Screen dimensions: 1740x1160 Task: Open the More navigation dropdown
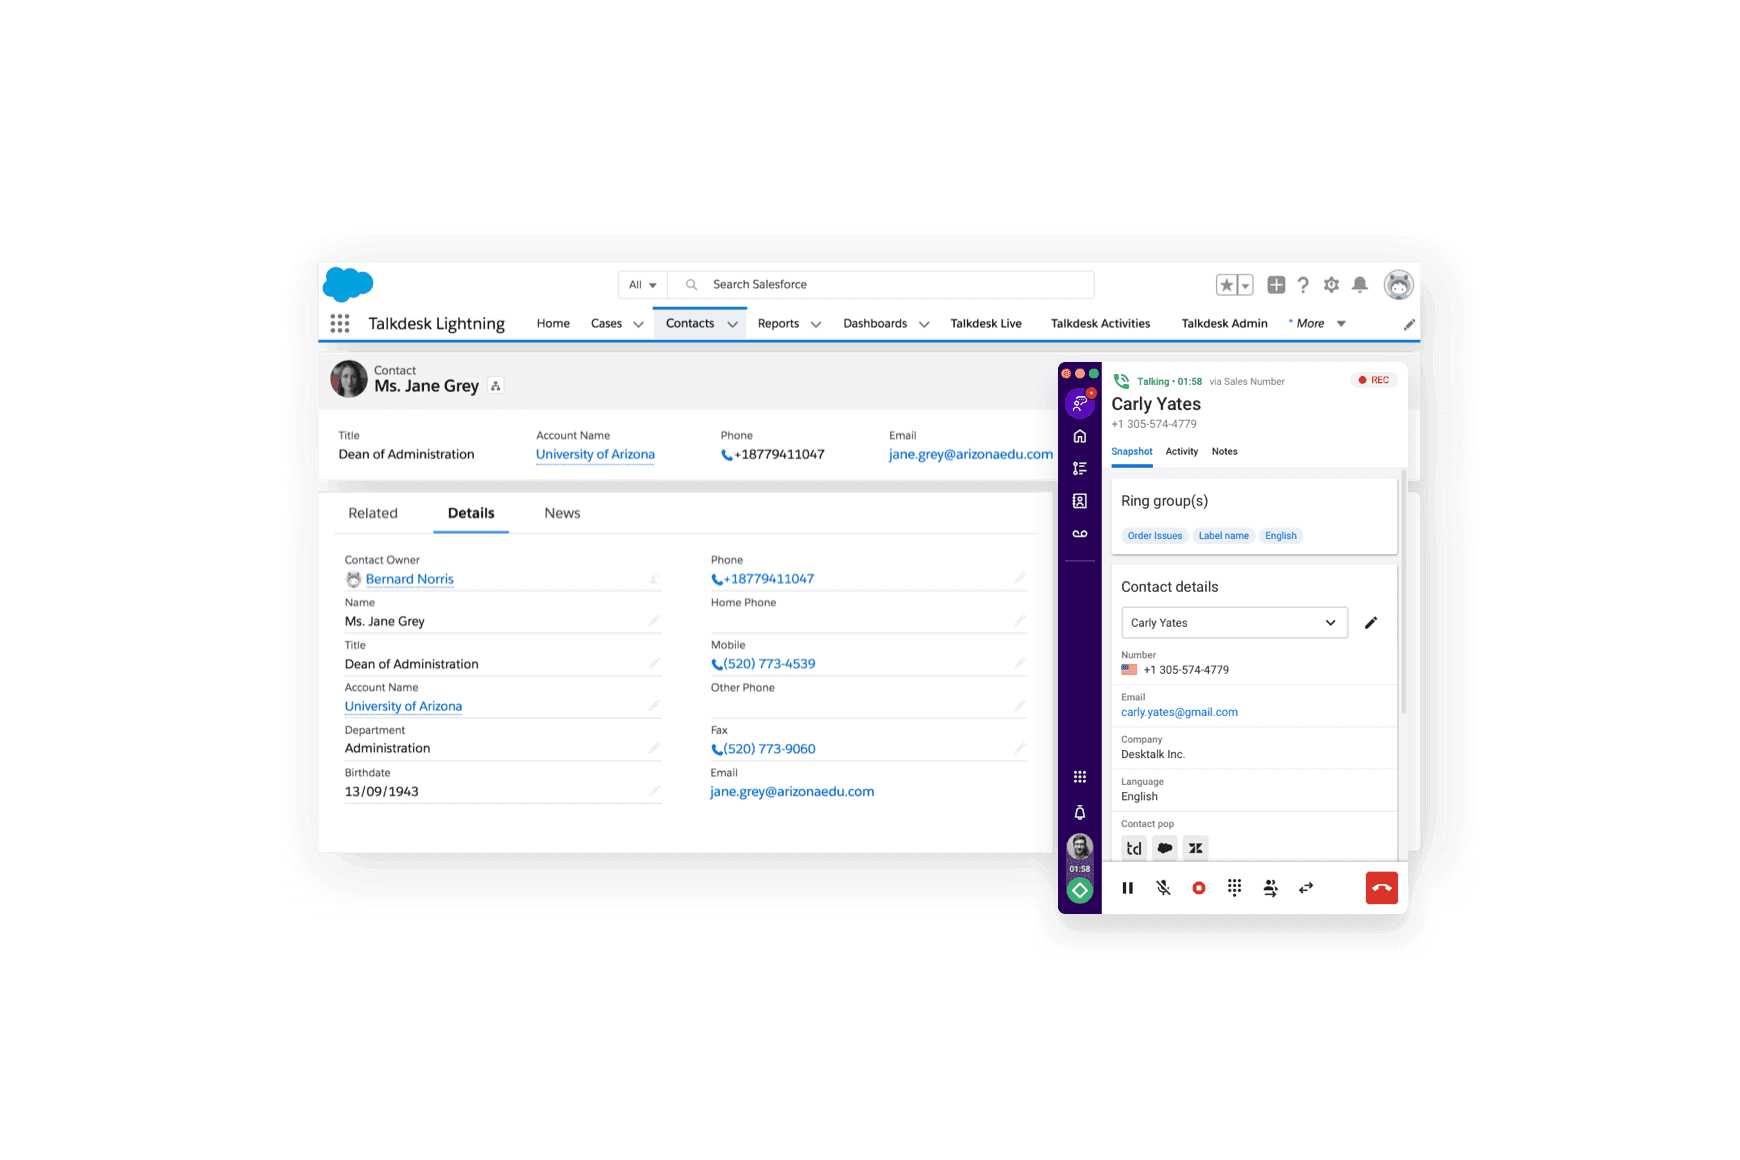pos(1318,323)
